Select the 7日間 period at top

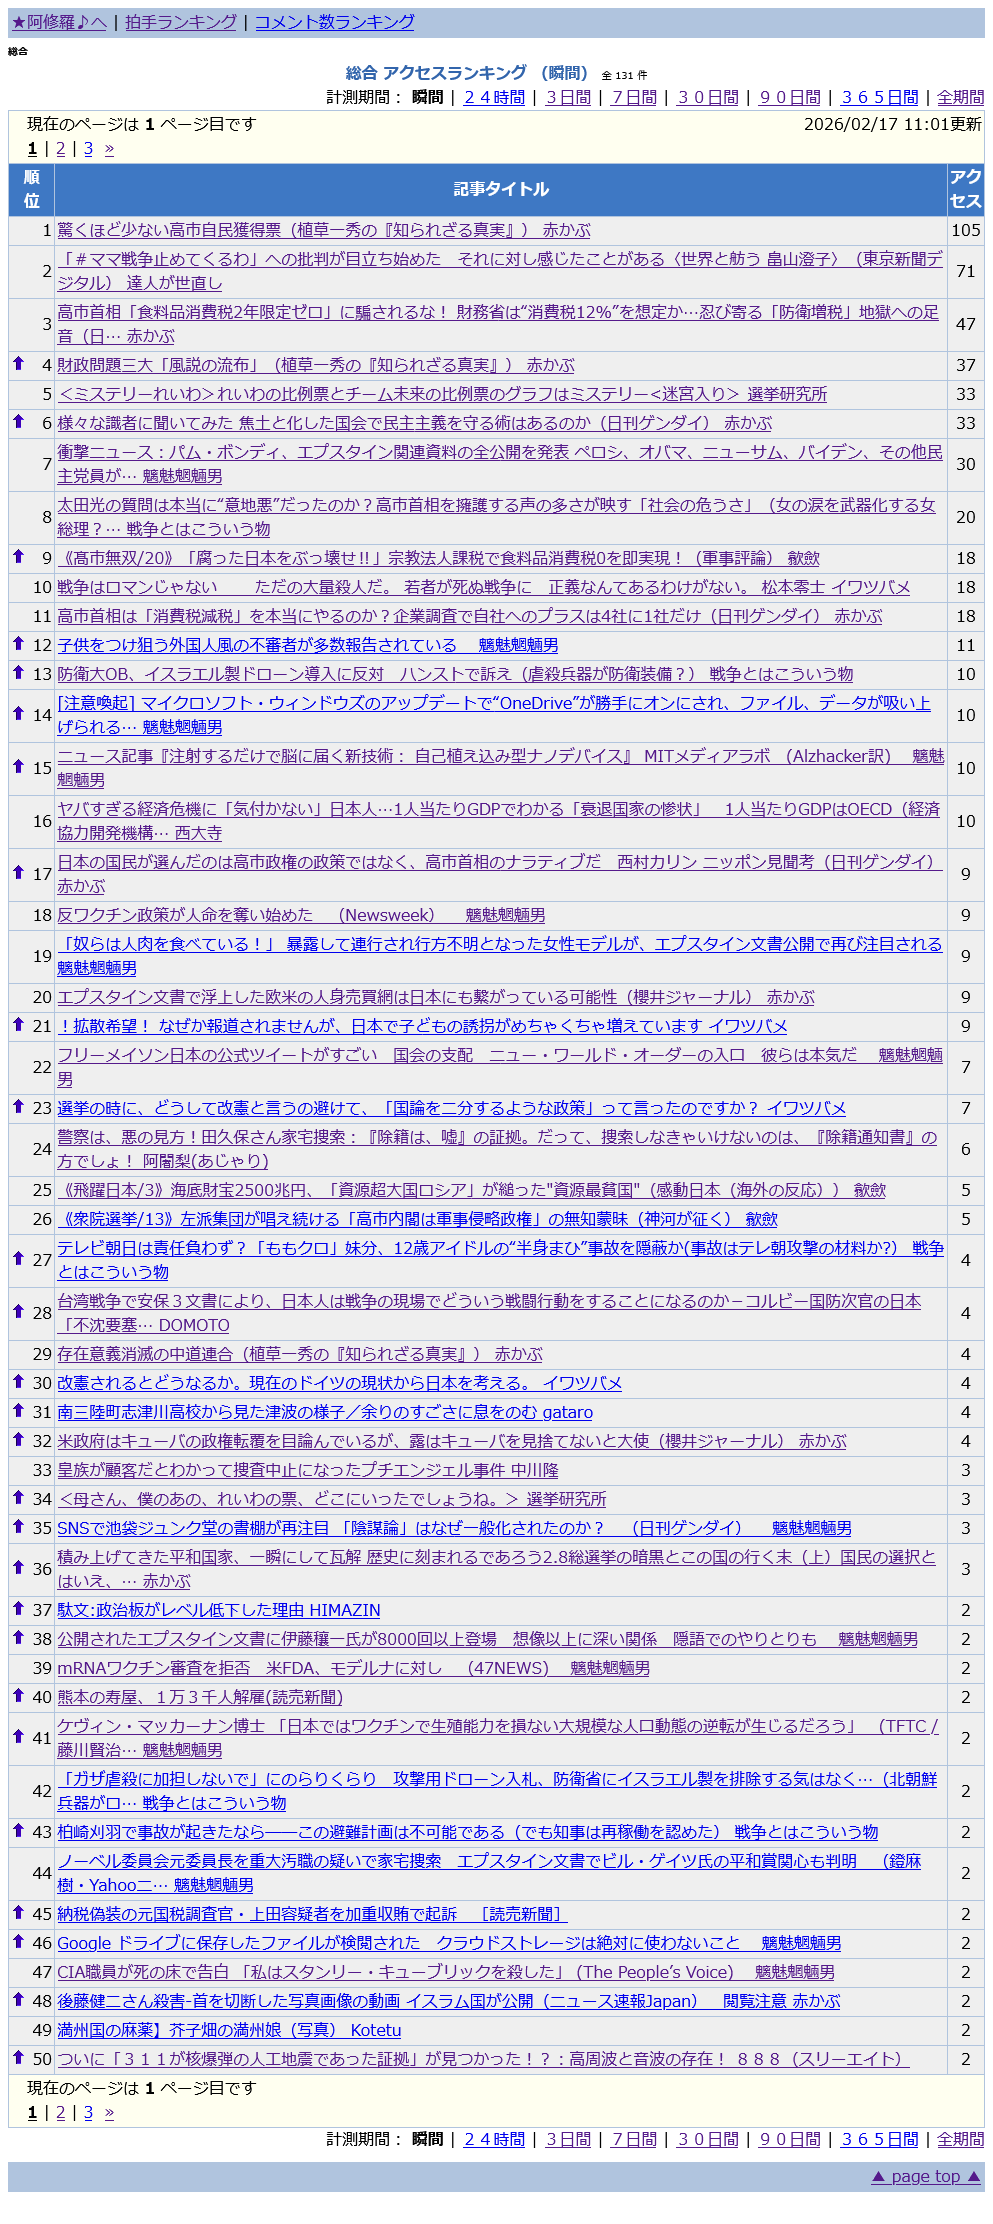(634, 97)
